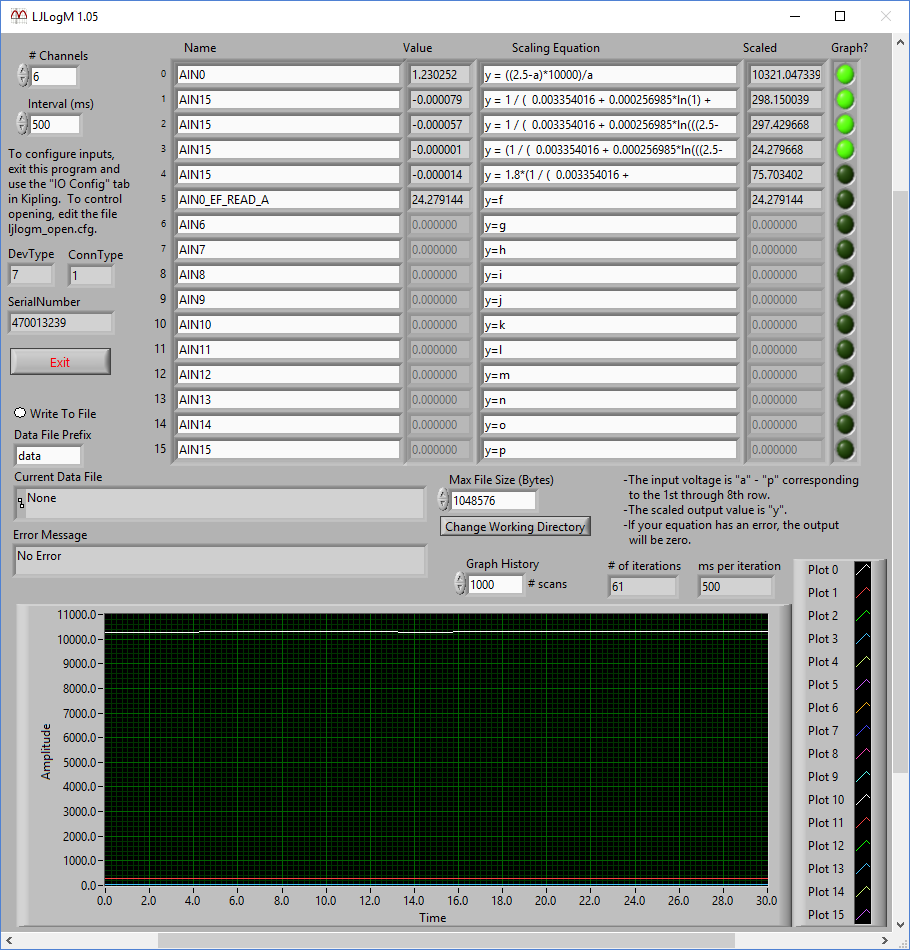The width and height of the screenshot is (910, 950).
Task: Edit the Data File Prefix field
Action: 47,455
